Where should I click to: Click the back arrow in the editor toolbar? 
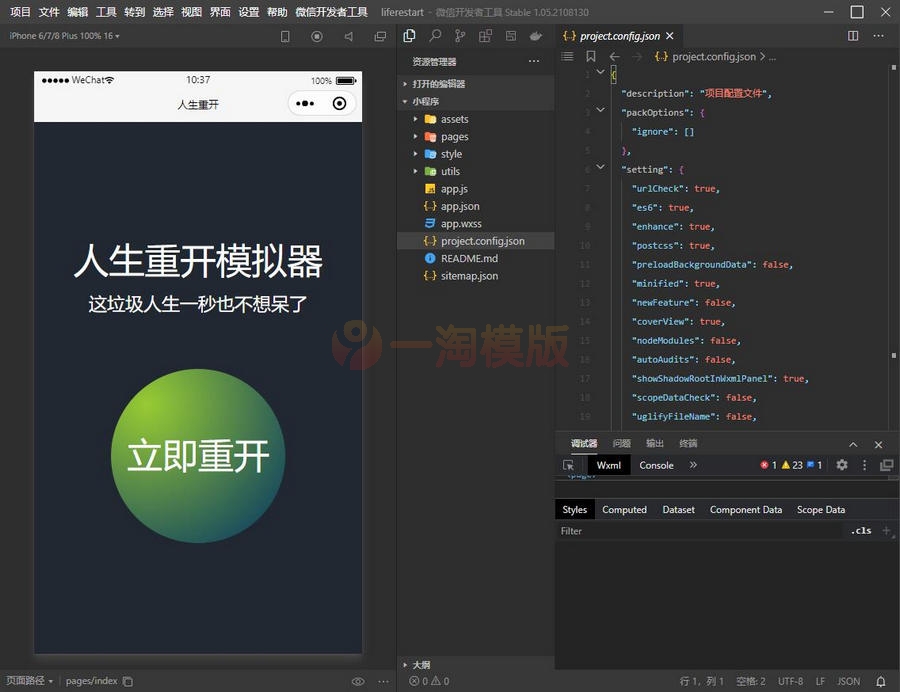tap(614, 57)
